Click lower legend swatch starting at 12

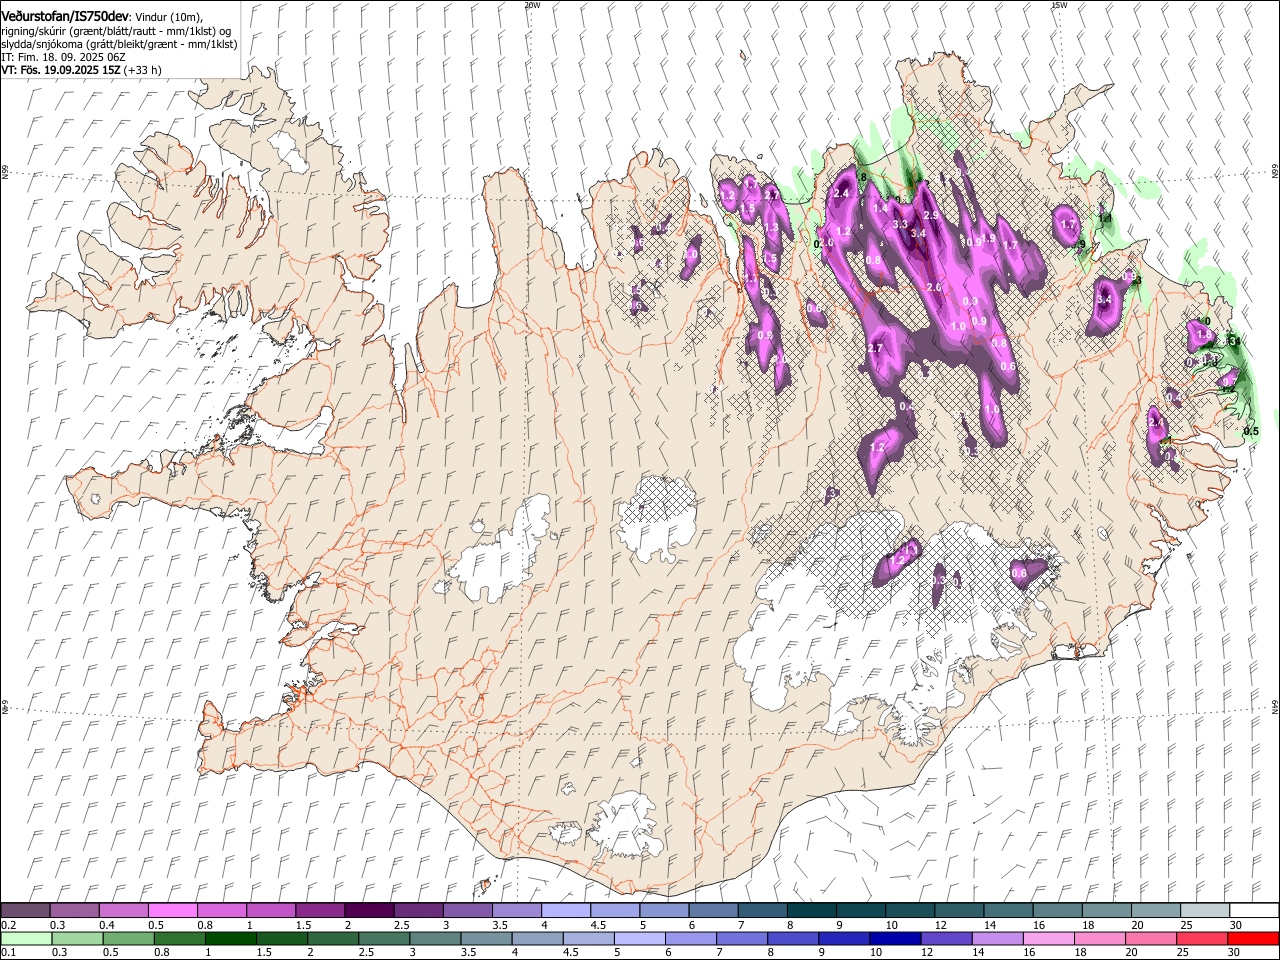click(945, 938)
